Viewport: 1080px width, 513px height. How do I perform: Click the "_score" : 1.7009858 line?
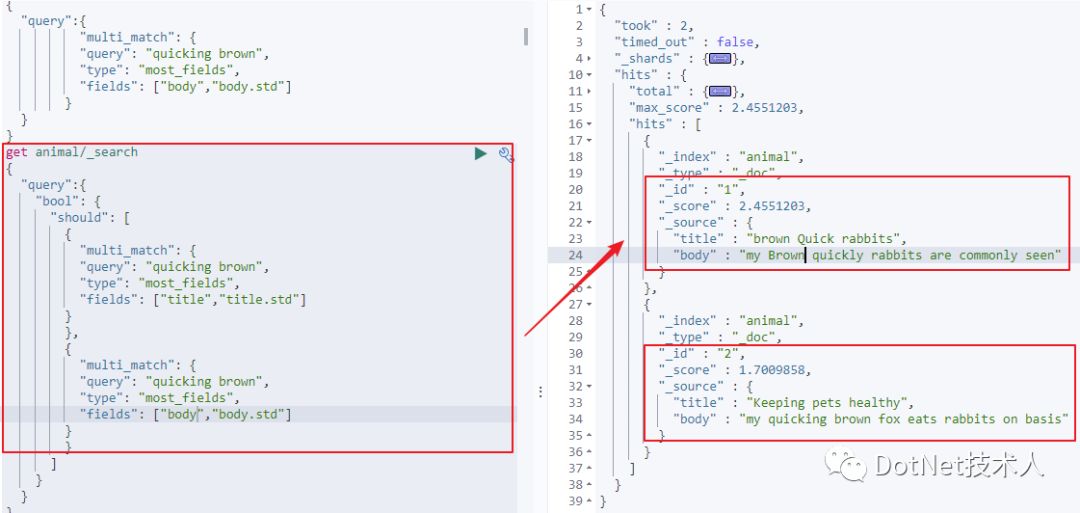(x=734, y=370)
